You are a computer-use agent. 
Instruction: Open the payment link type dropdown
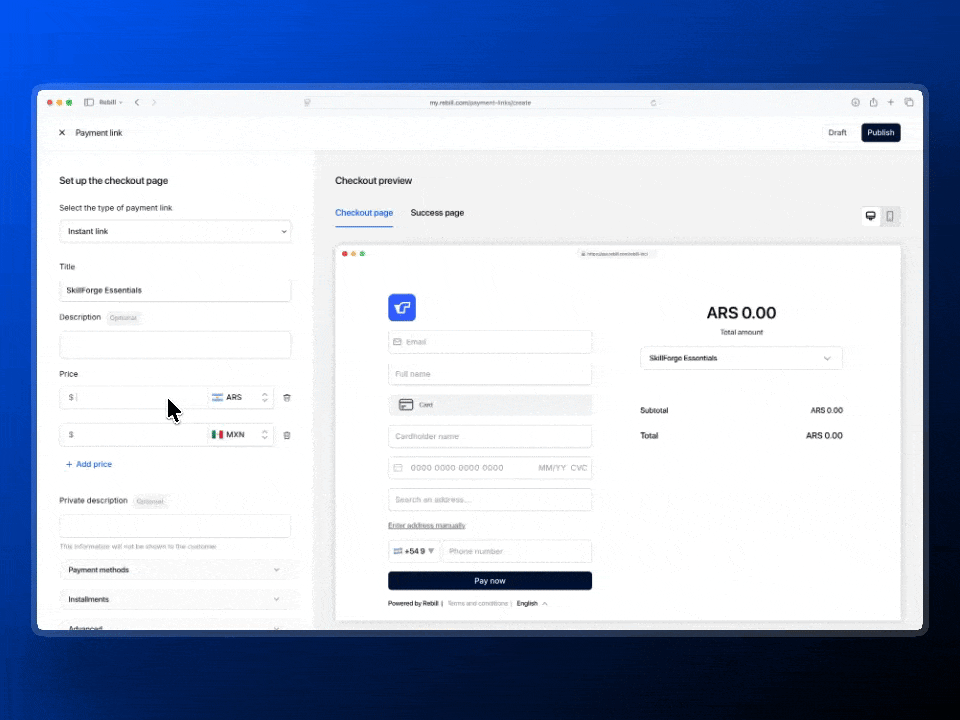coord(175,231)
